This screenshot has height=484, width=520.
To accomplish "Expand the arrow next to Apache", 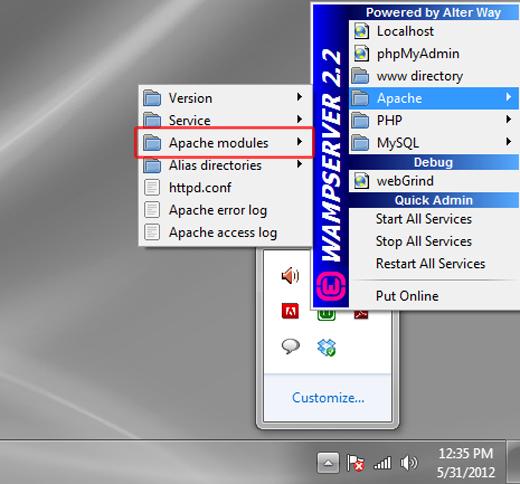I will coord(508,97).
